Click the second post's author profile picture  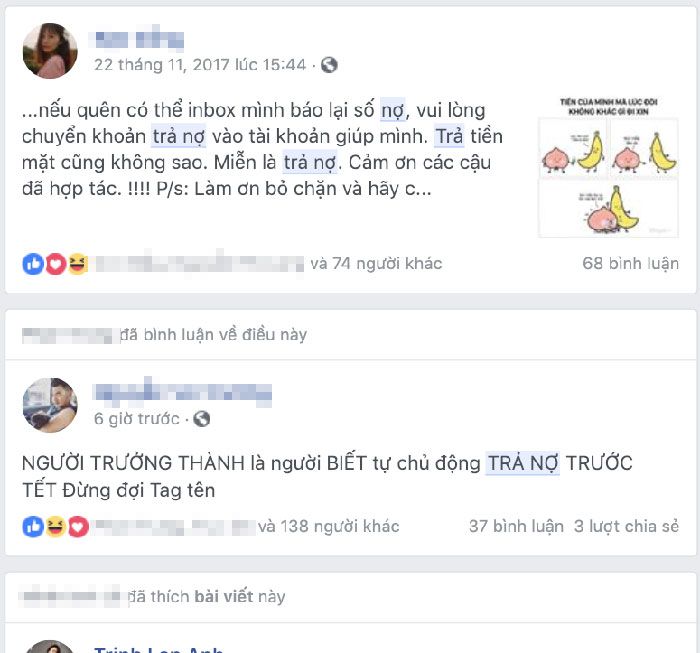click(x=50, y=405)
